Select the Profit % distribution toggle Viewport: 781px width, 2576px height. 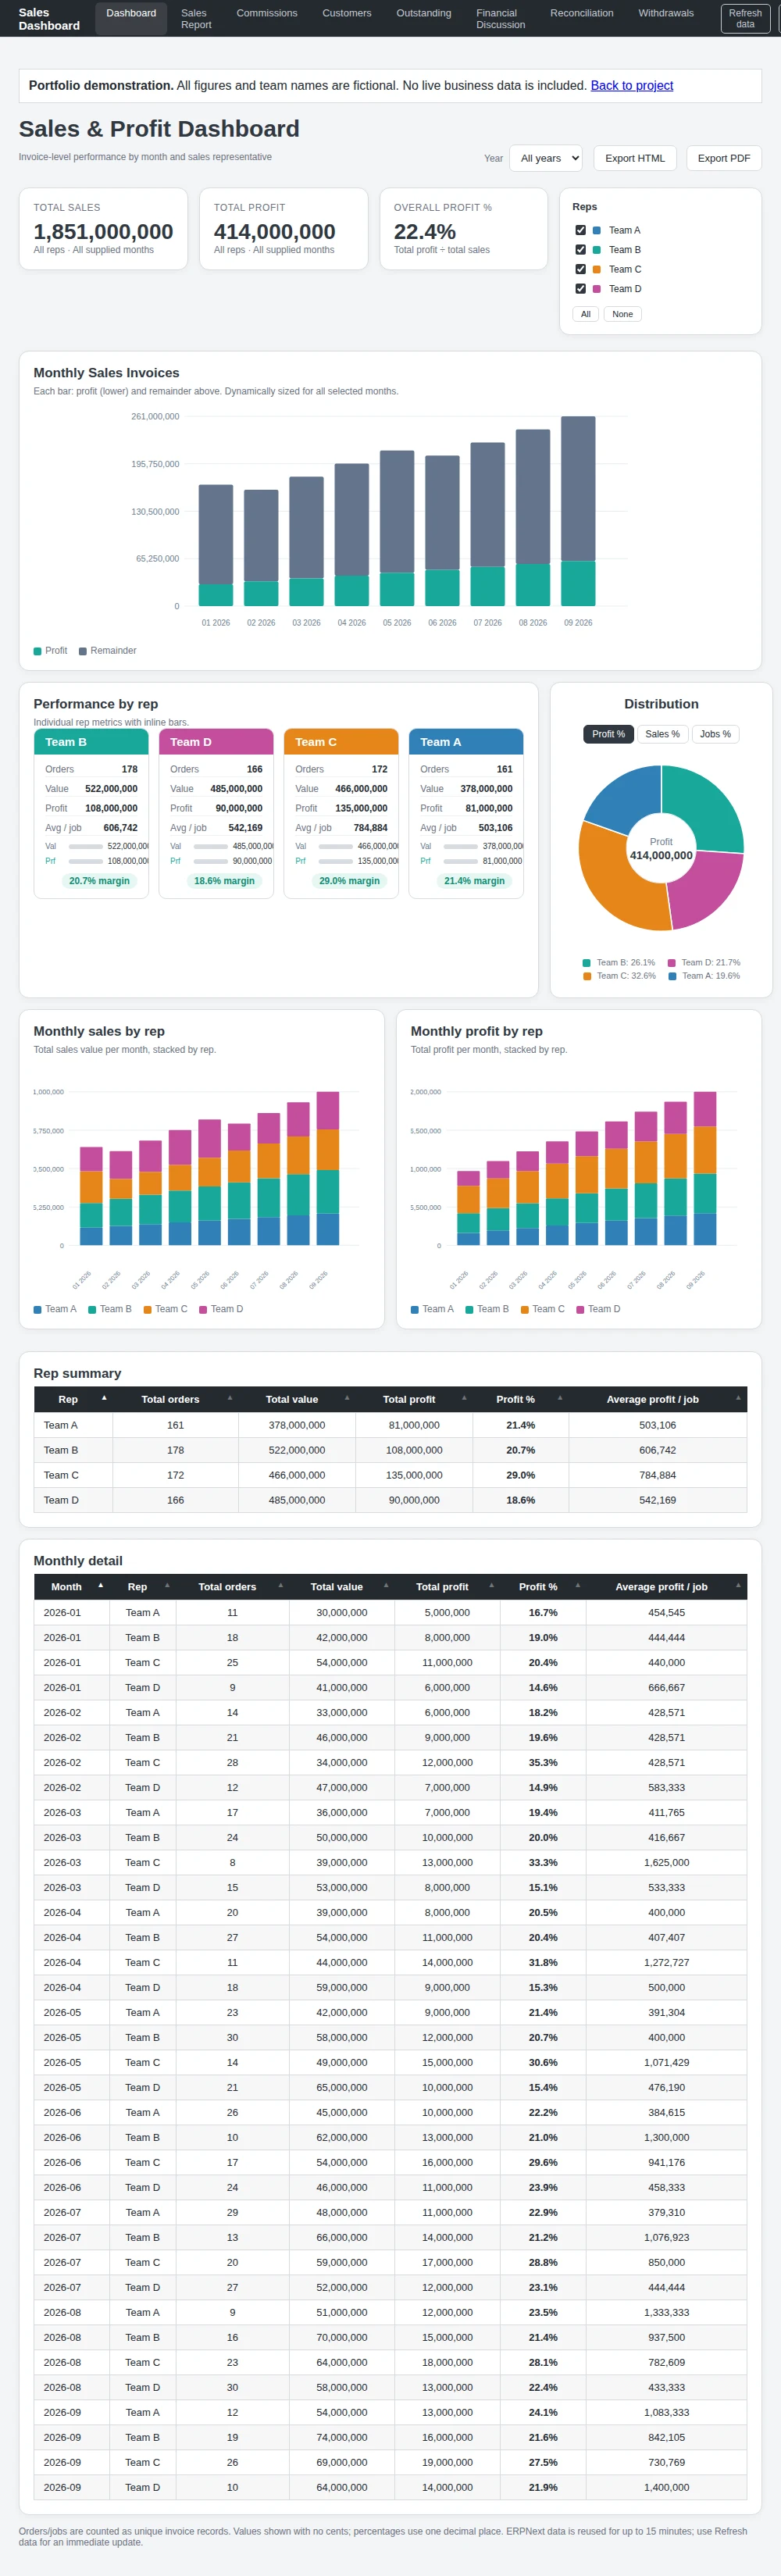coord(608,734)
